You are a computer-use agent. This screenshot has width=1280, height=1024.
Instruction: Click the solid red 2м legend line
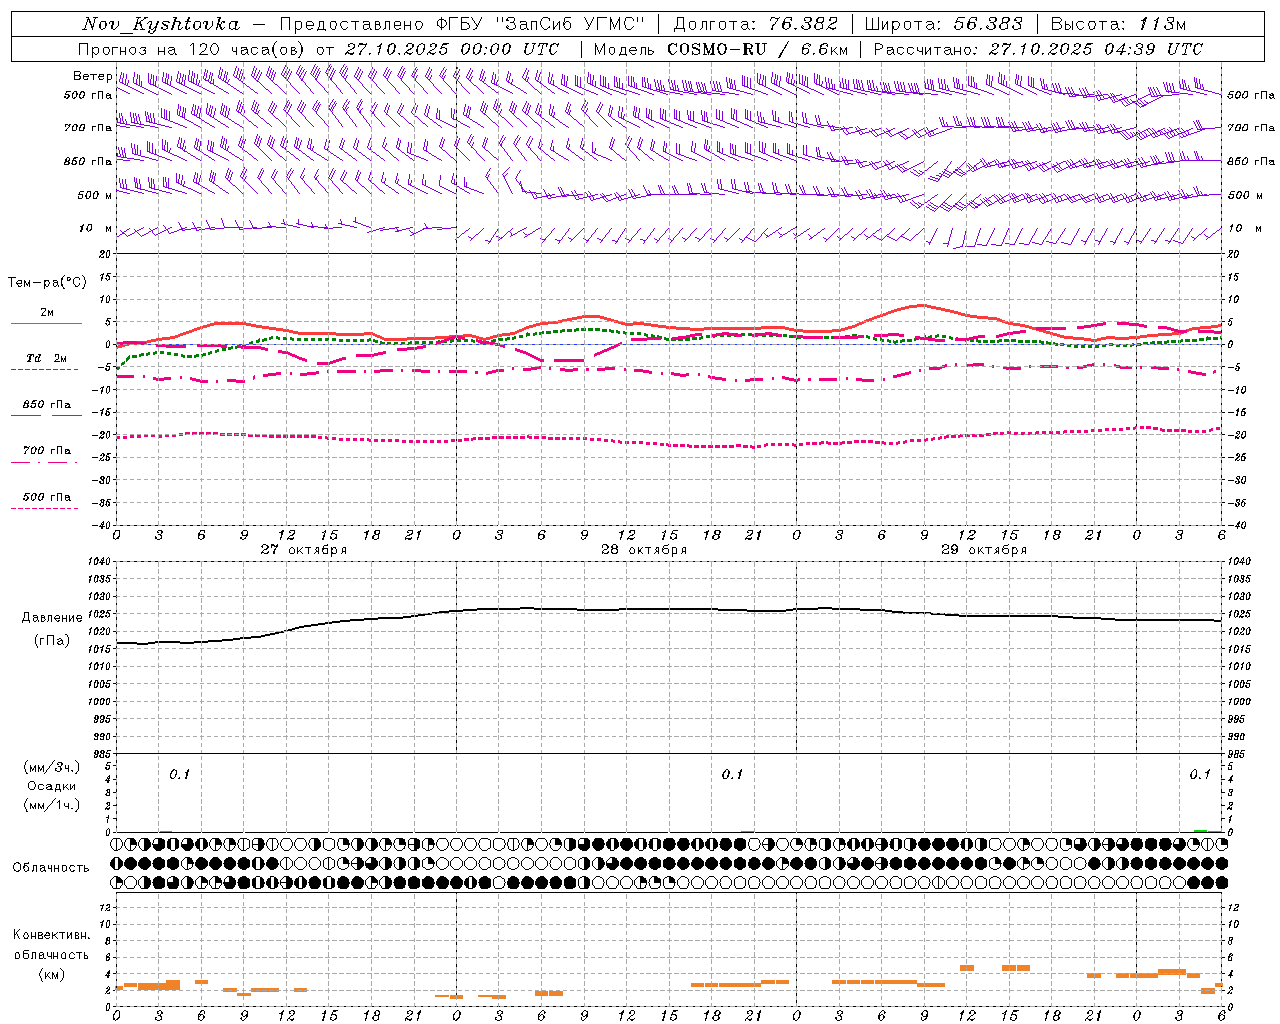[x=46, y=323]
